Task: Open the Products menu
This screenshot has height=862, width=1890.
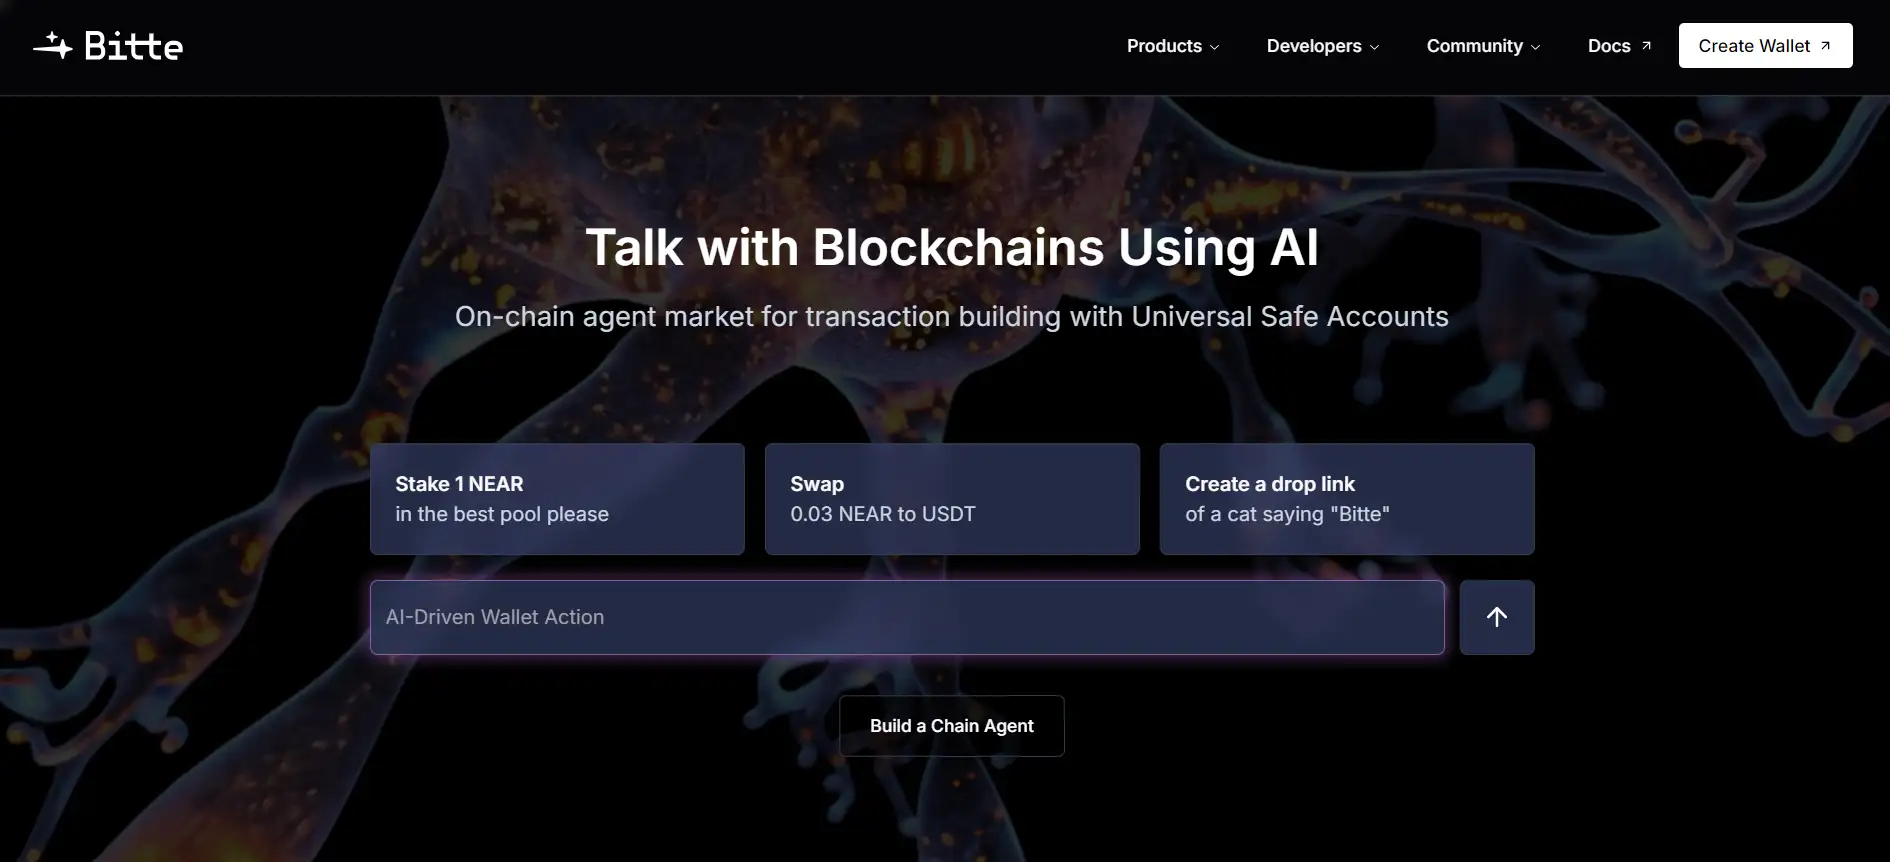Action: coord(1173,46)
